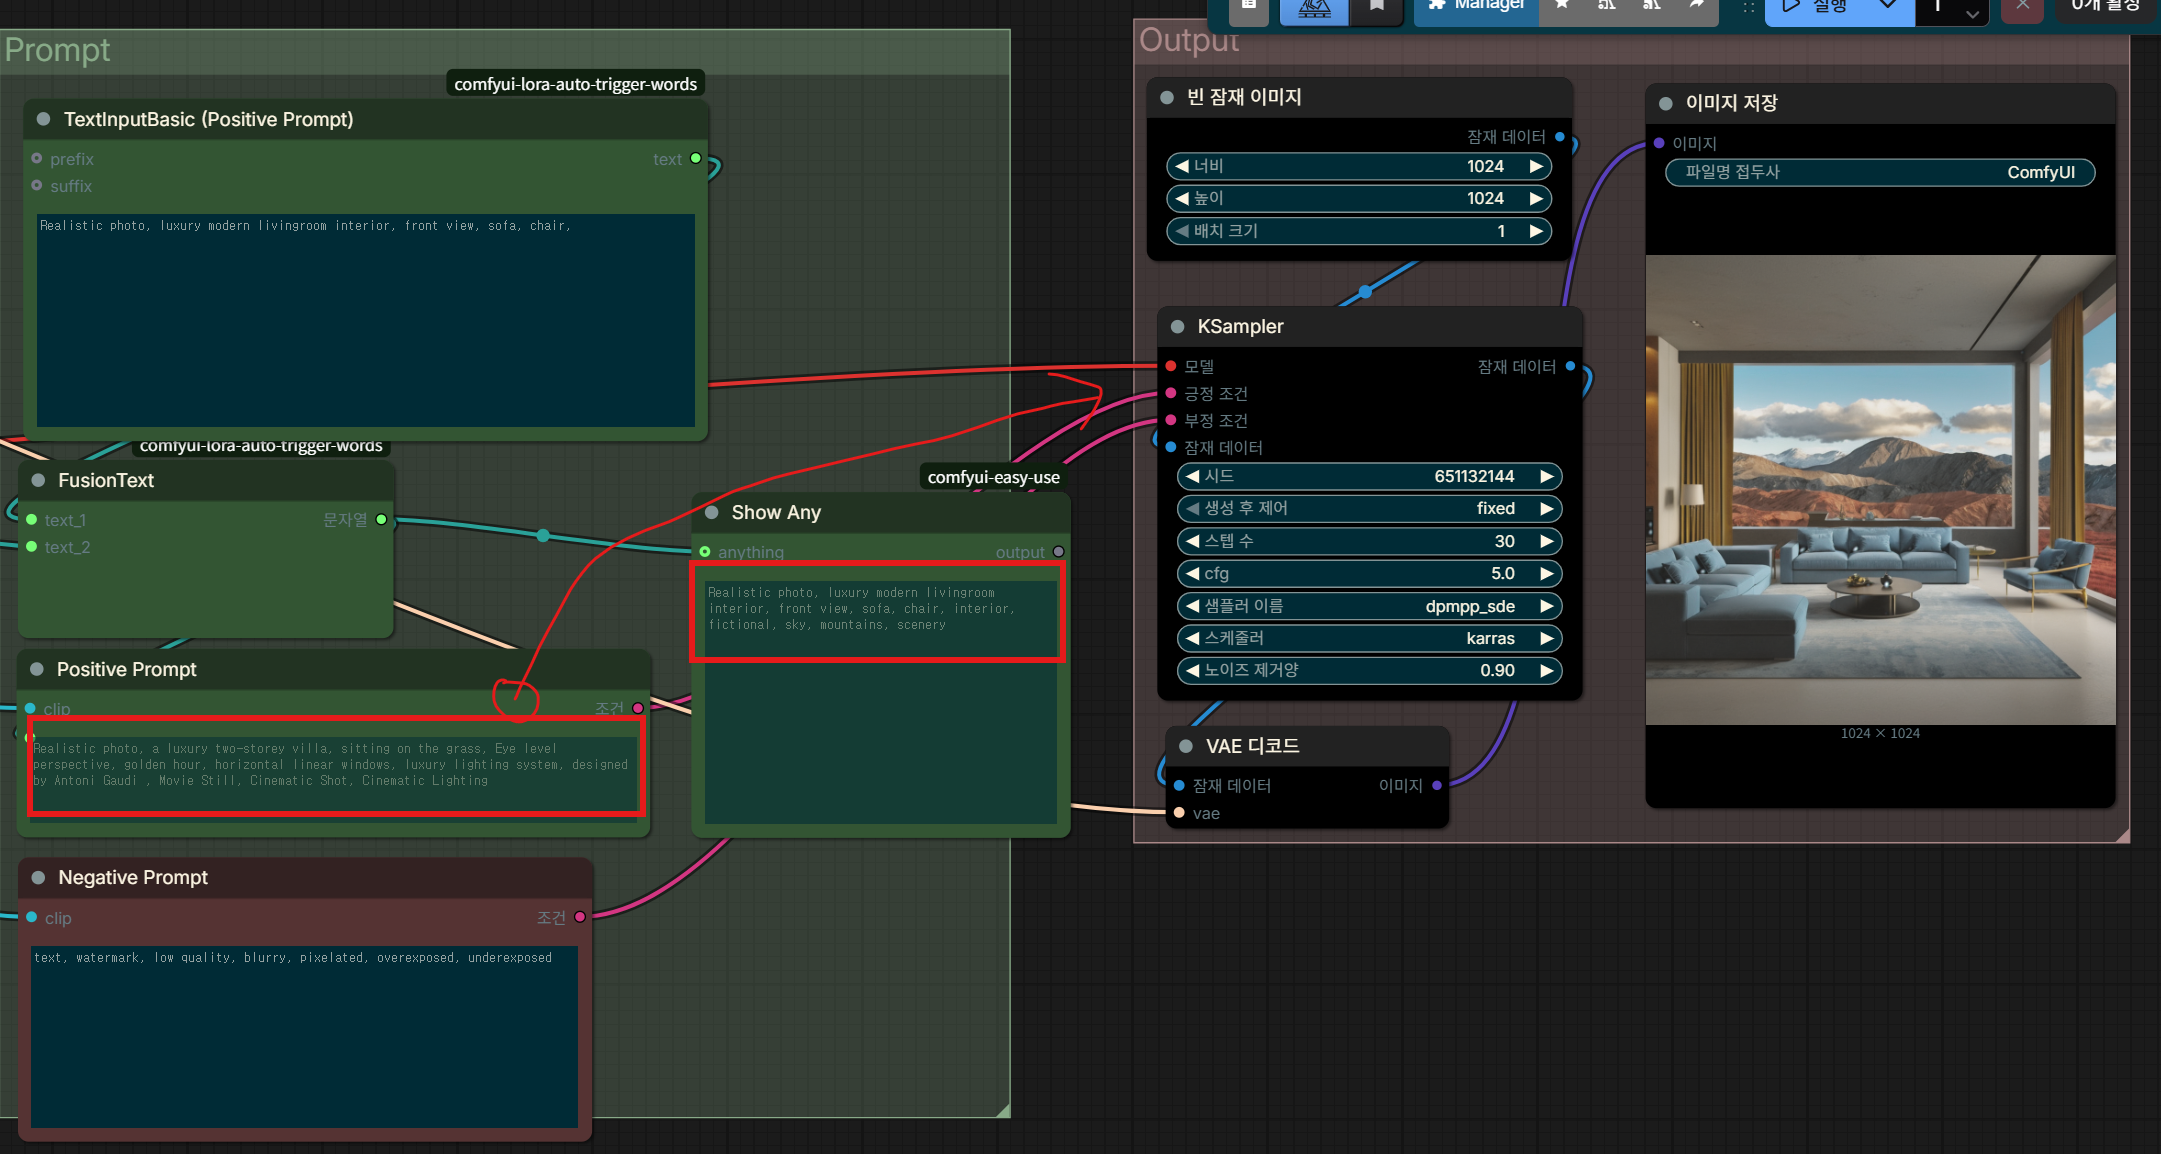The image size is (2161, 1154).
Task: Run the workflow with 실행 button
Action: (1816, 8)
